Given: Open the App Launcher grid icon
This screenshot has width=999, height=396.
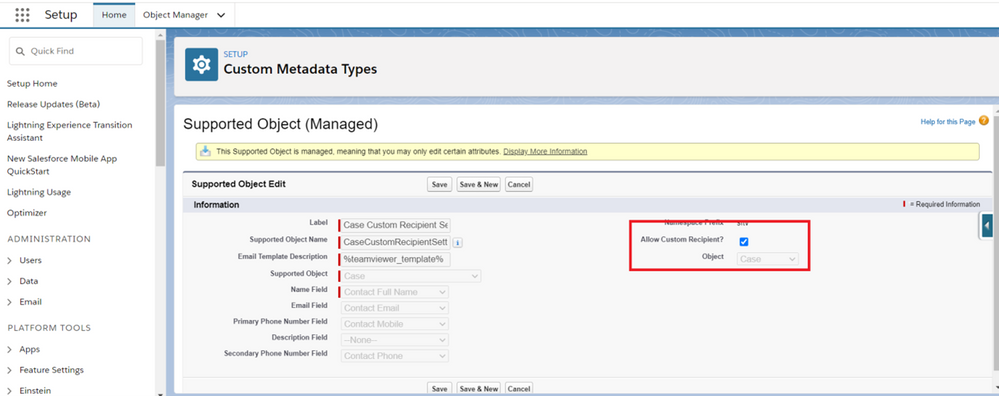Looking at the screenshot, I should [22, 15].
